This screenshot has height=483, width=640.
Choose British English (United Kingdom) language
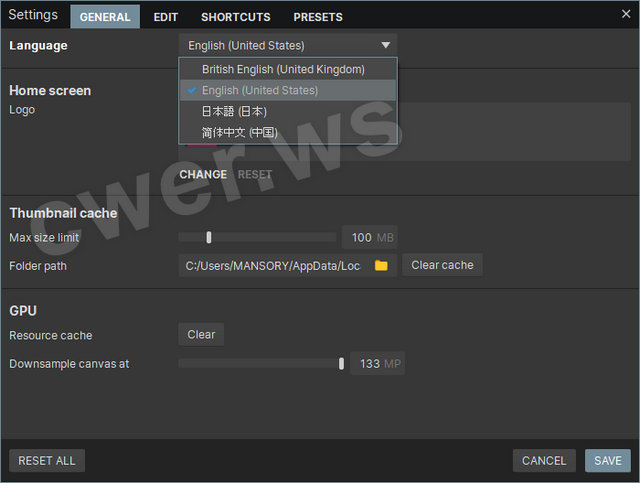coord(288,69)
